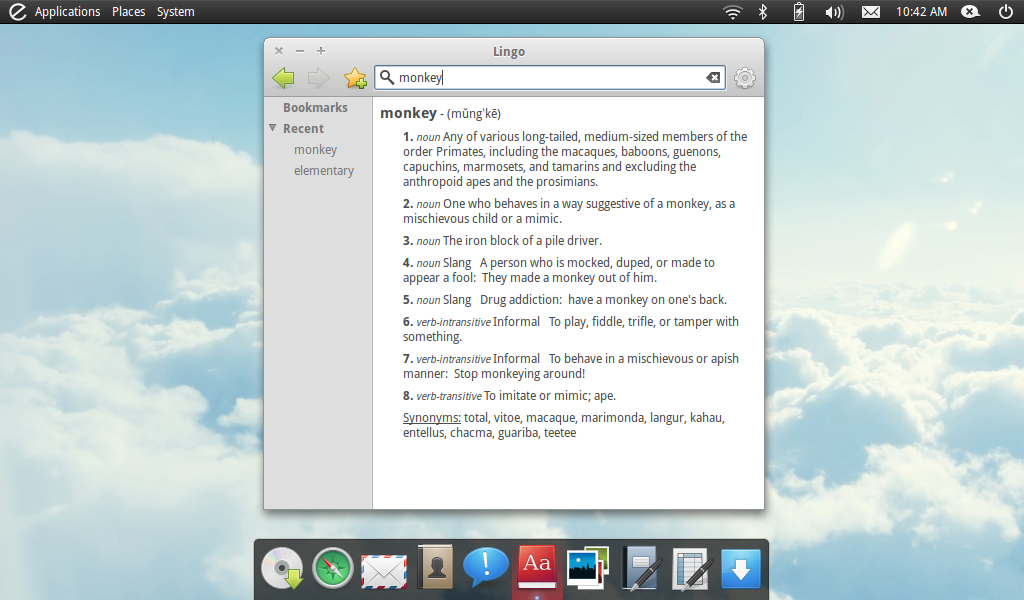1024x600 pixels.
Task: Open the System menu
Action: [175, 12]
